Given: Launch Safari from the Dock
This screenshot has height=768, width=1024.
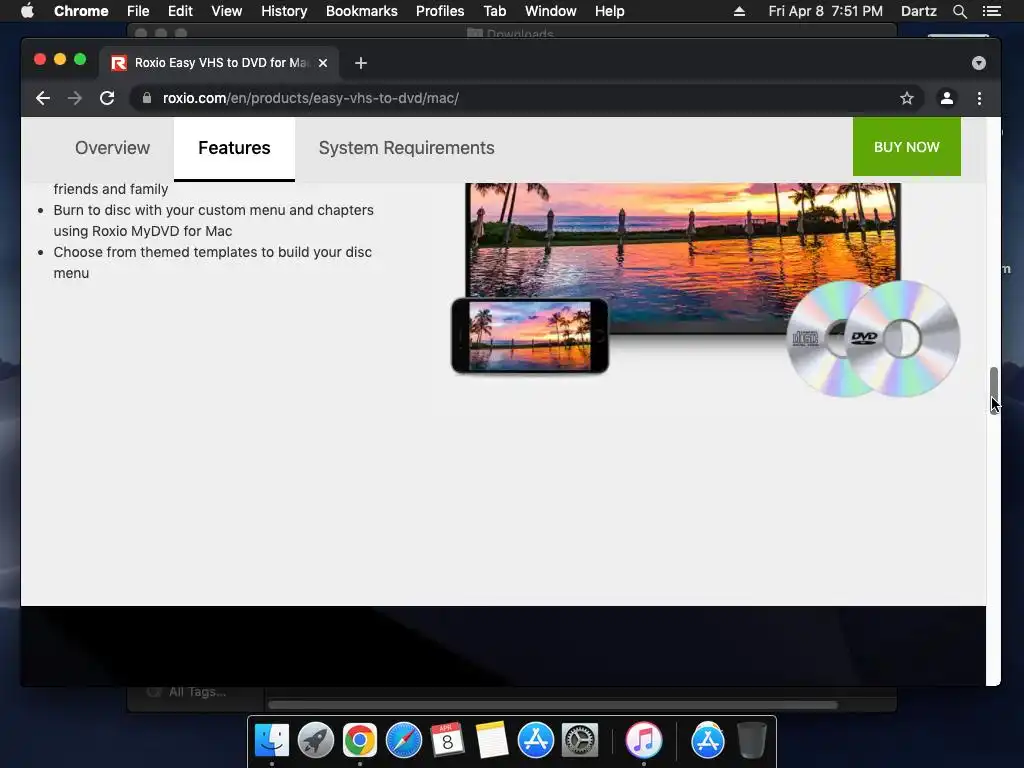Looking at the screenshot, I should (x=404, y=741).
